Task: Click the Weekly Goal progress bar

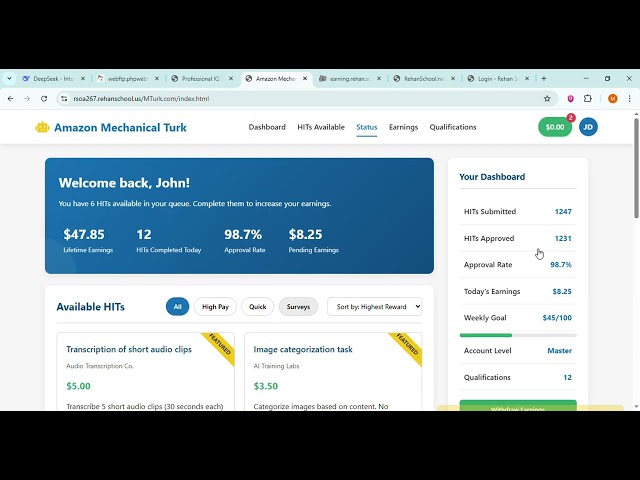Action: coord(518,335)
